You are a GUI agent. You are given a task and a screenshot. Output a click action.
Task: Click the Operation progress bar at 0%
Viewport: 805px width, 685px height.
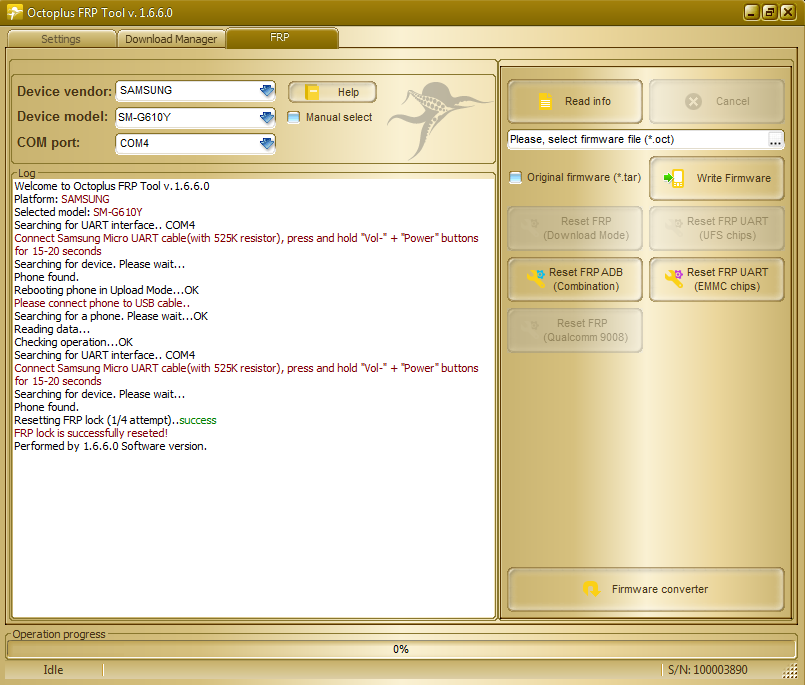point(401,649)
